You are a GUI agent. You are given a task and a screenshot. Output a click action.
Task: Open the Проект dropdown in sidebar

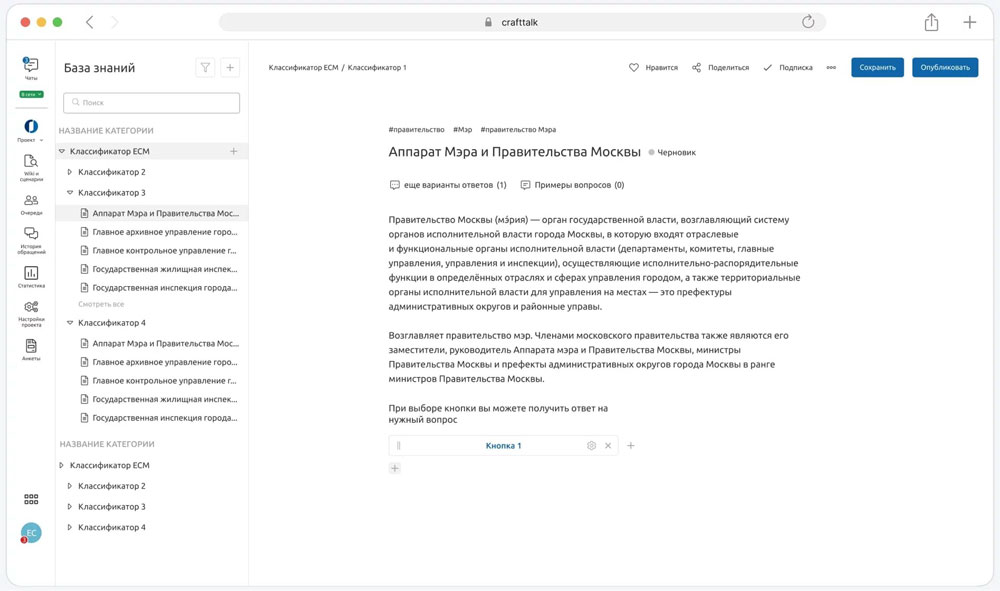click(31, 131)
